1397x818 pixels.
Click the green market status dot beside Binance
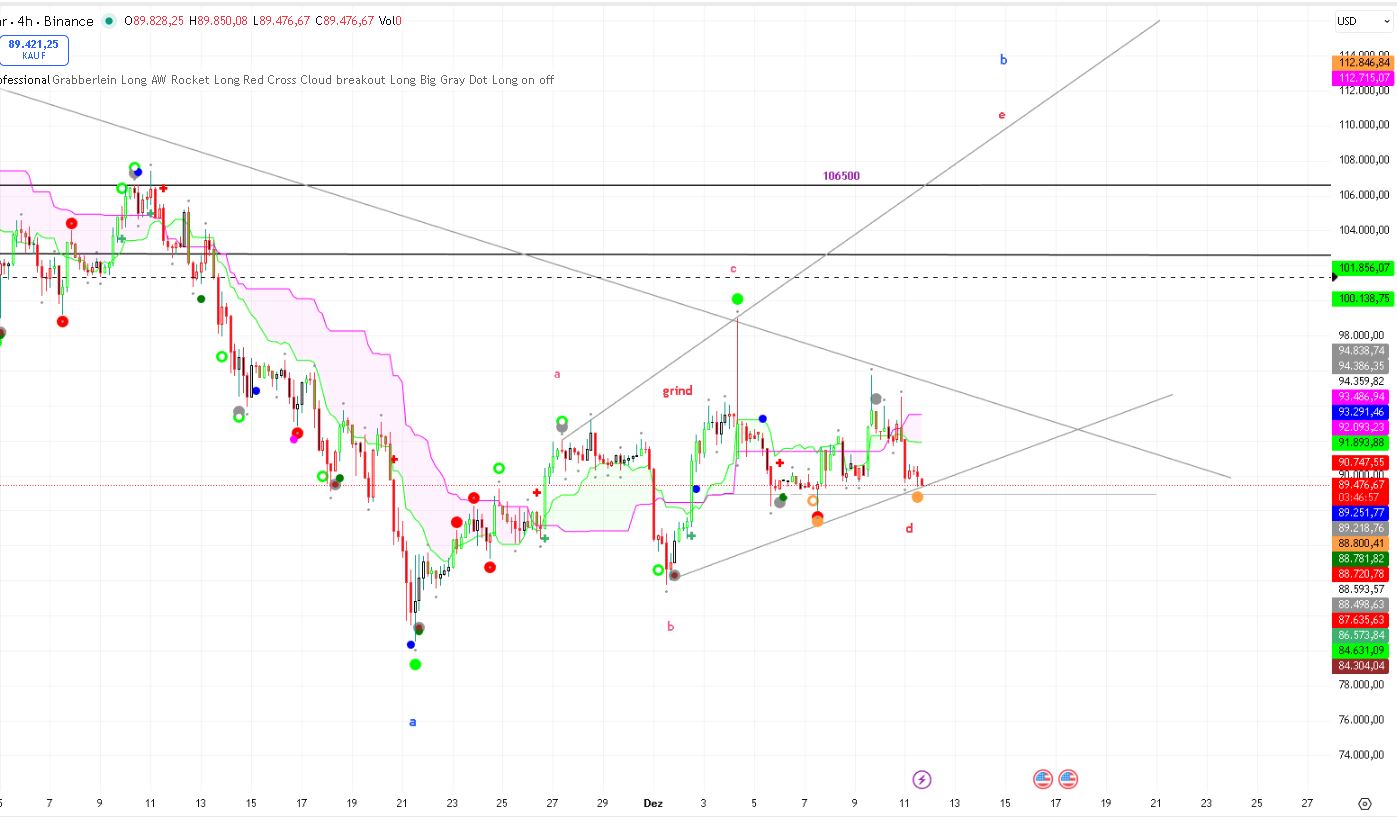[x=108, y=21]
